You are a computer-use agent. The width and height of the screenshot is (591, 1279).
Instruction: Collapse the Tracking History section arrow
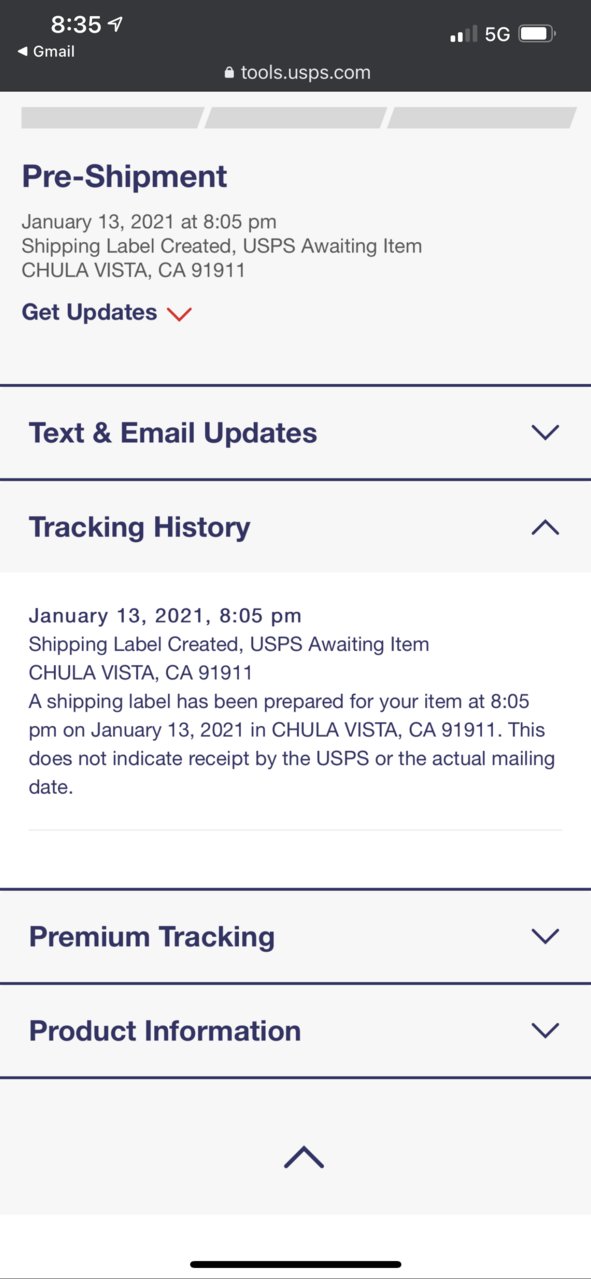[x=545, y=527]
